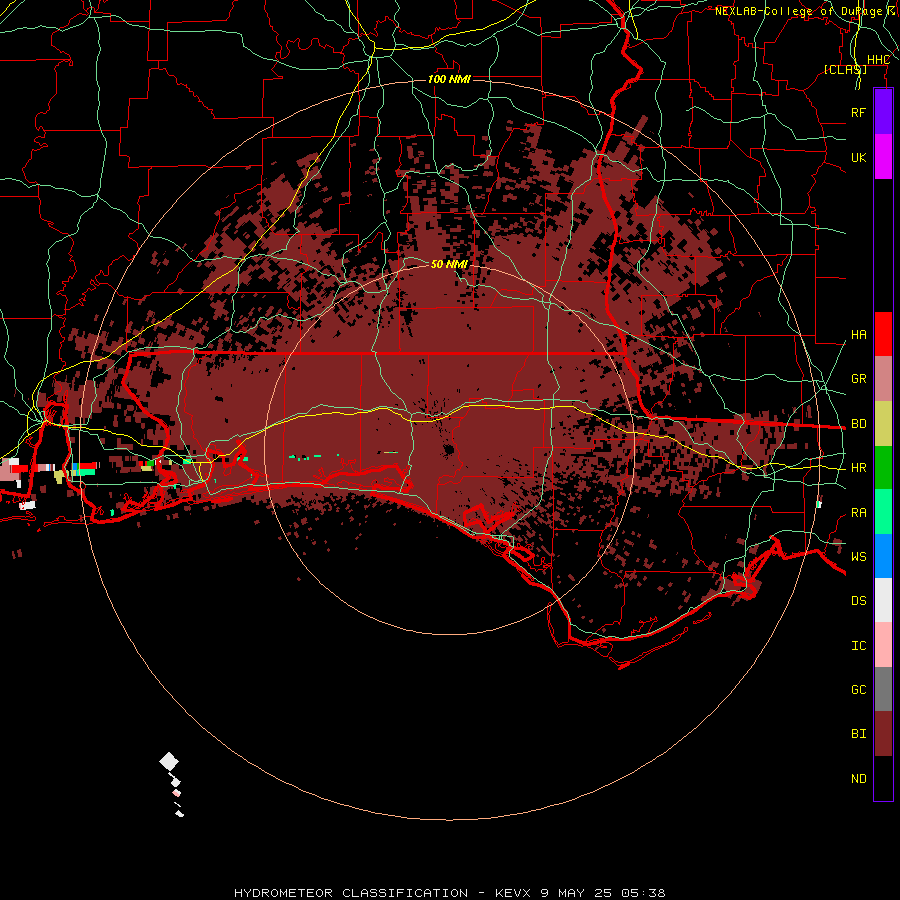
Task: Click the BD legend label
Action: pos(858,424)
